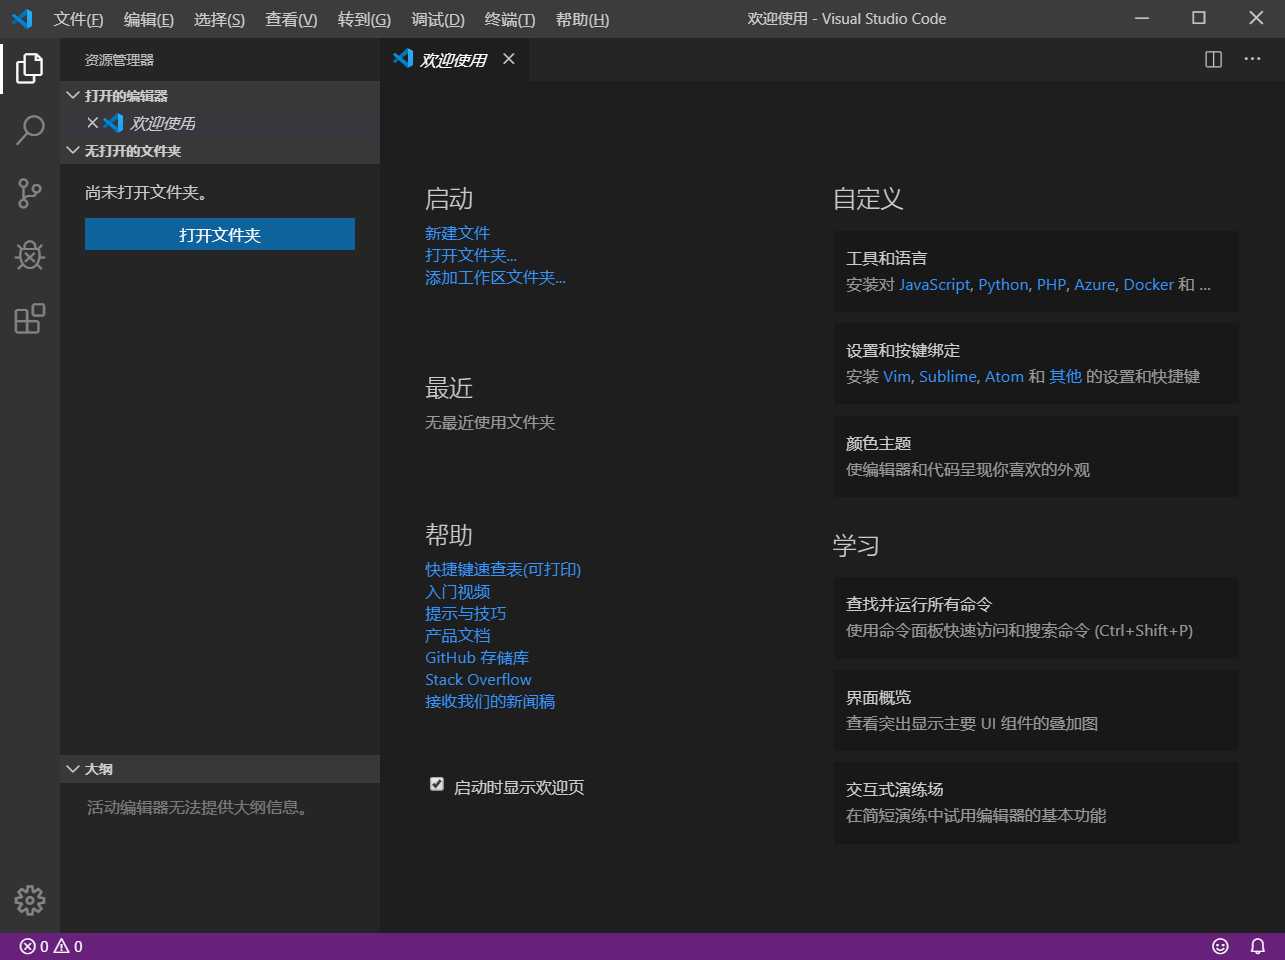The height and width of the screenshot is (960, 1285).
Task: Click the Docker link
Action: 1148,284
